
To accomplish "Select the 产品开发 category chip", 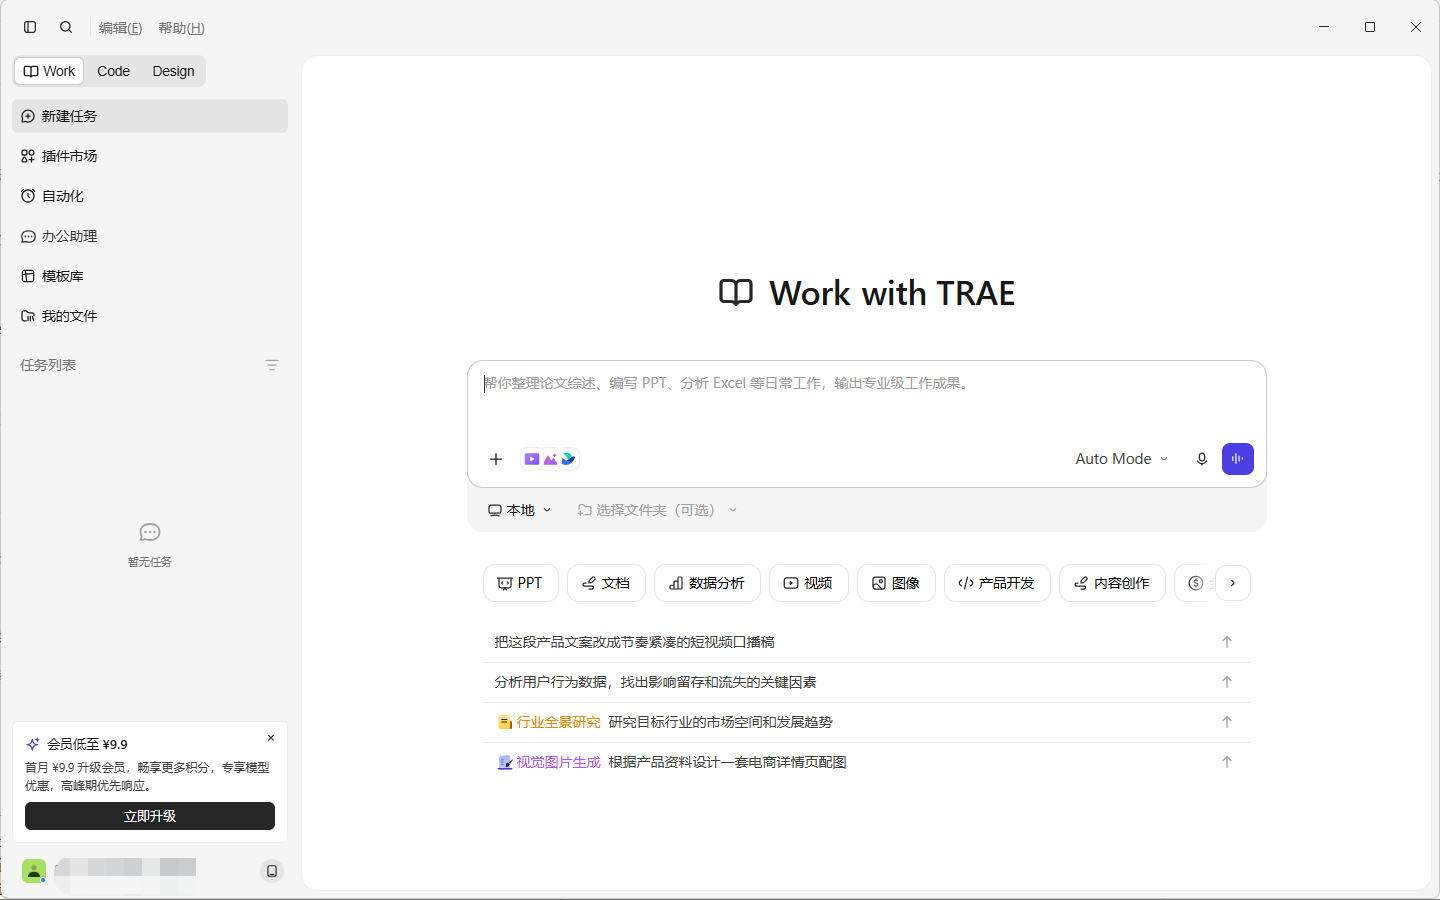I will pos(997,583).
